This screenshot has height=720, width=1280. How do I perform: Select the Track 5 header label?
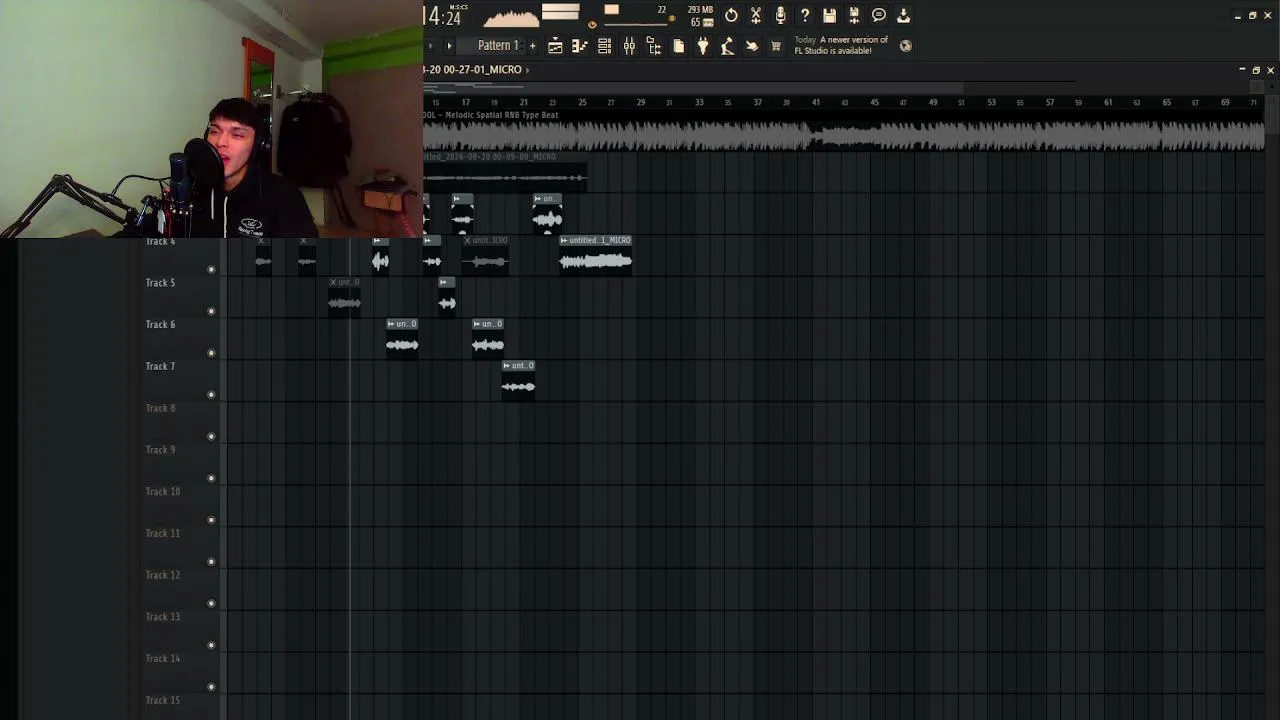[x=160, y=283]
